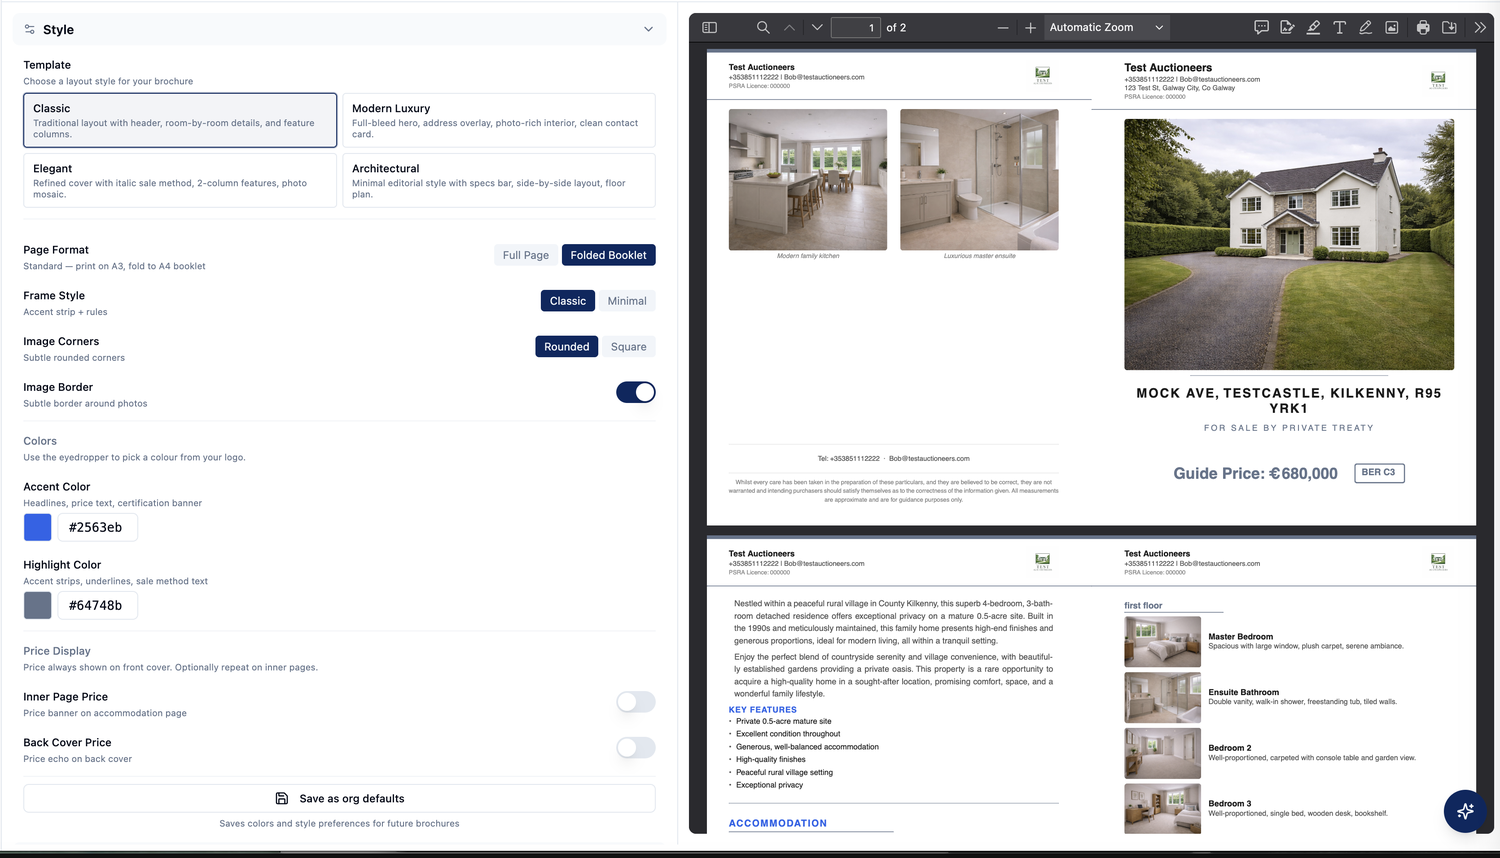This screenshot has width=1500, height=858.
Task: Click the property address heading on cover
Action: coord(1289,401)
